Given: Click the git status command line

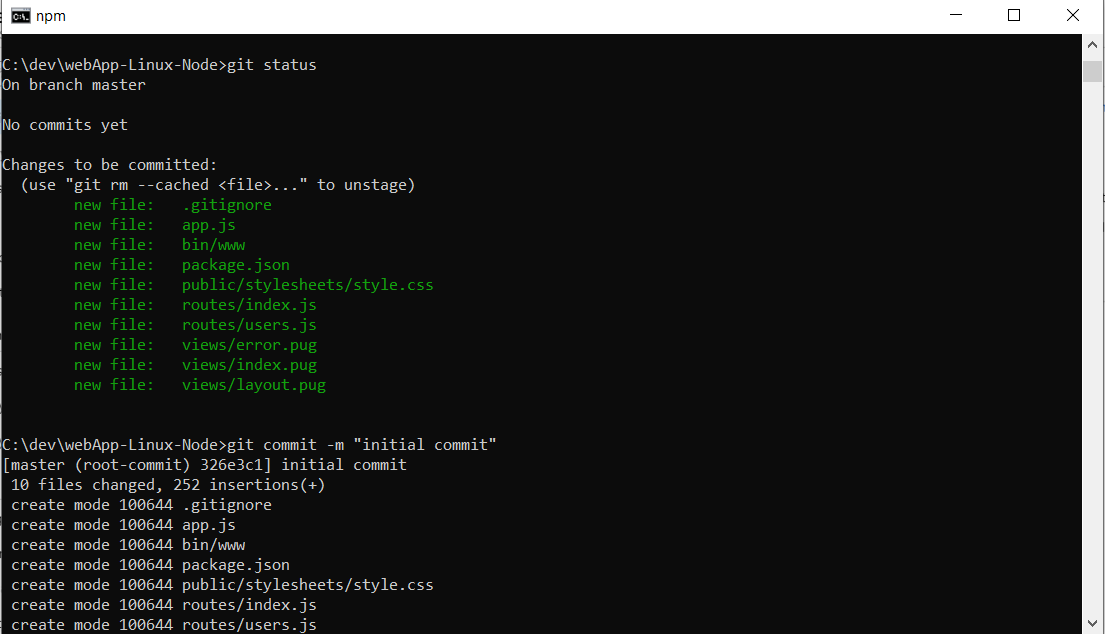Looking at the screenshot, I should [x=158, y=64].
